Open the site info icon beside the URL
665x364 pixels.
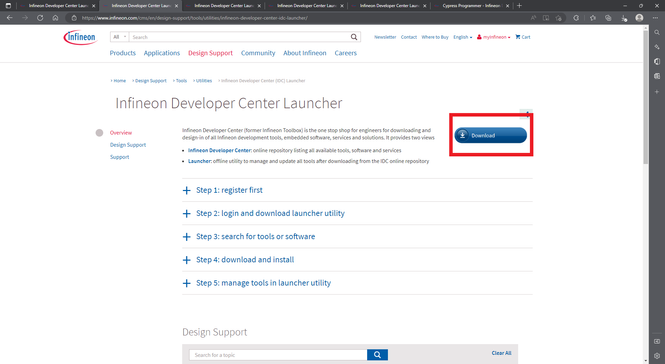[74, 18]
